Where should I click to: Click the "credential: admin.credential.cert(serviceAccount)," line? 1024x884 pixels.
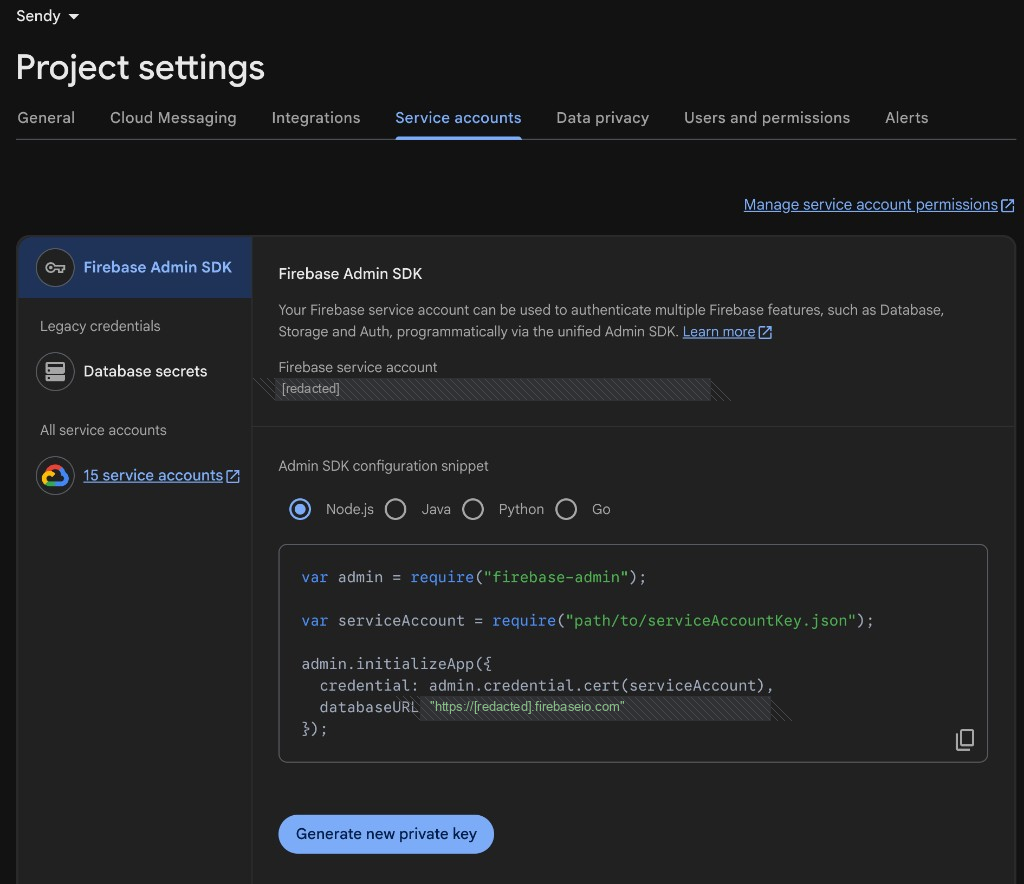(546, 686)
